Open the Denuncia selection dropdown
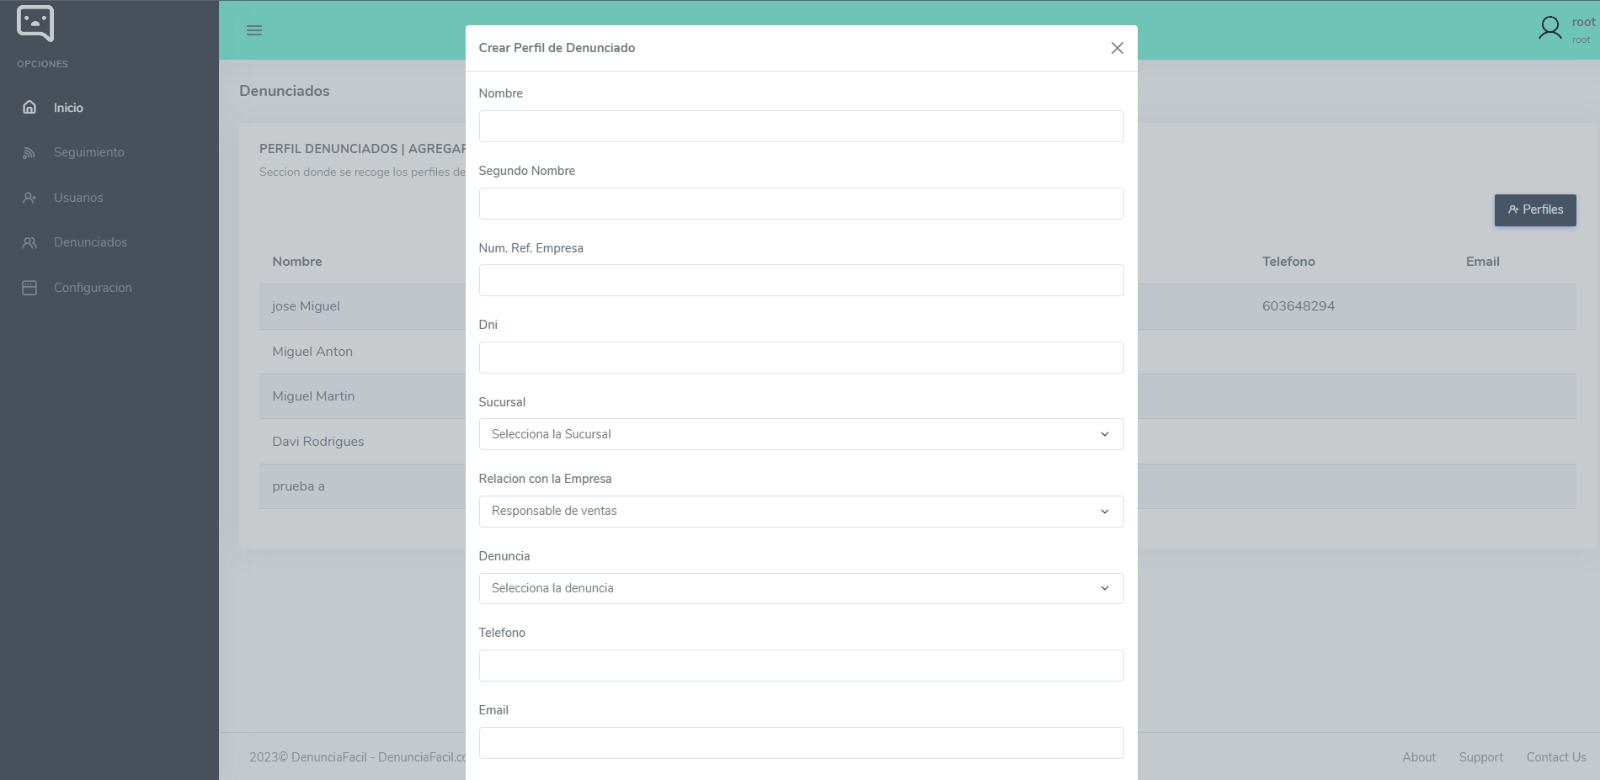Image resolution: width=1600 pixels, height=780 pixels. pyautogui.click(x=800, y=588)
